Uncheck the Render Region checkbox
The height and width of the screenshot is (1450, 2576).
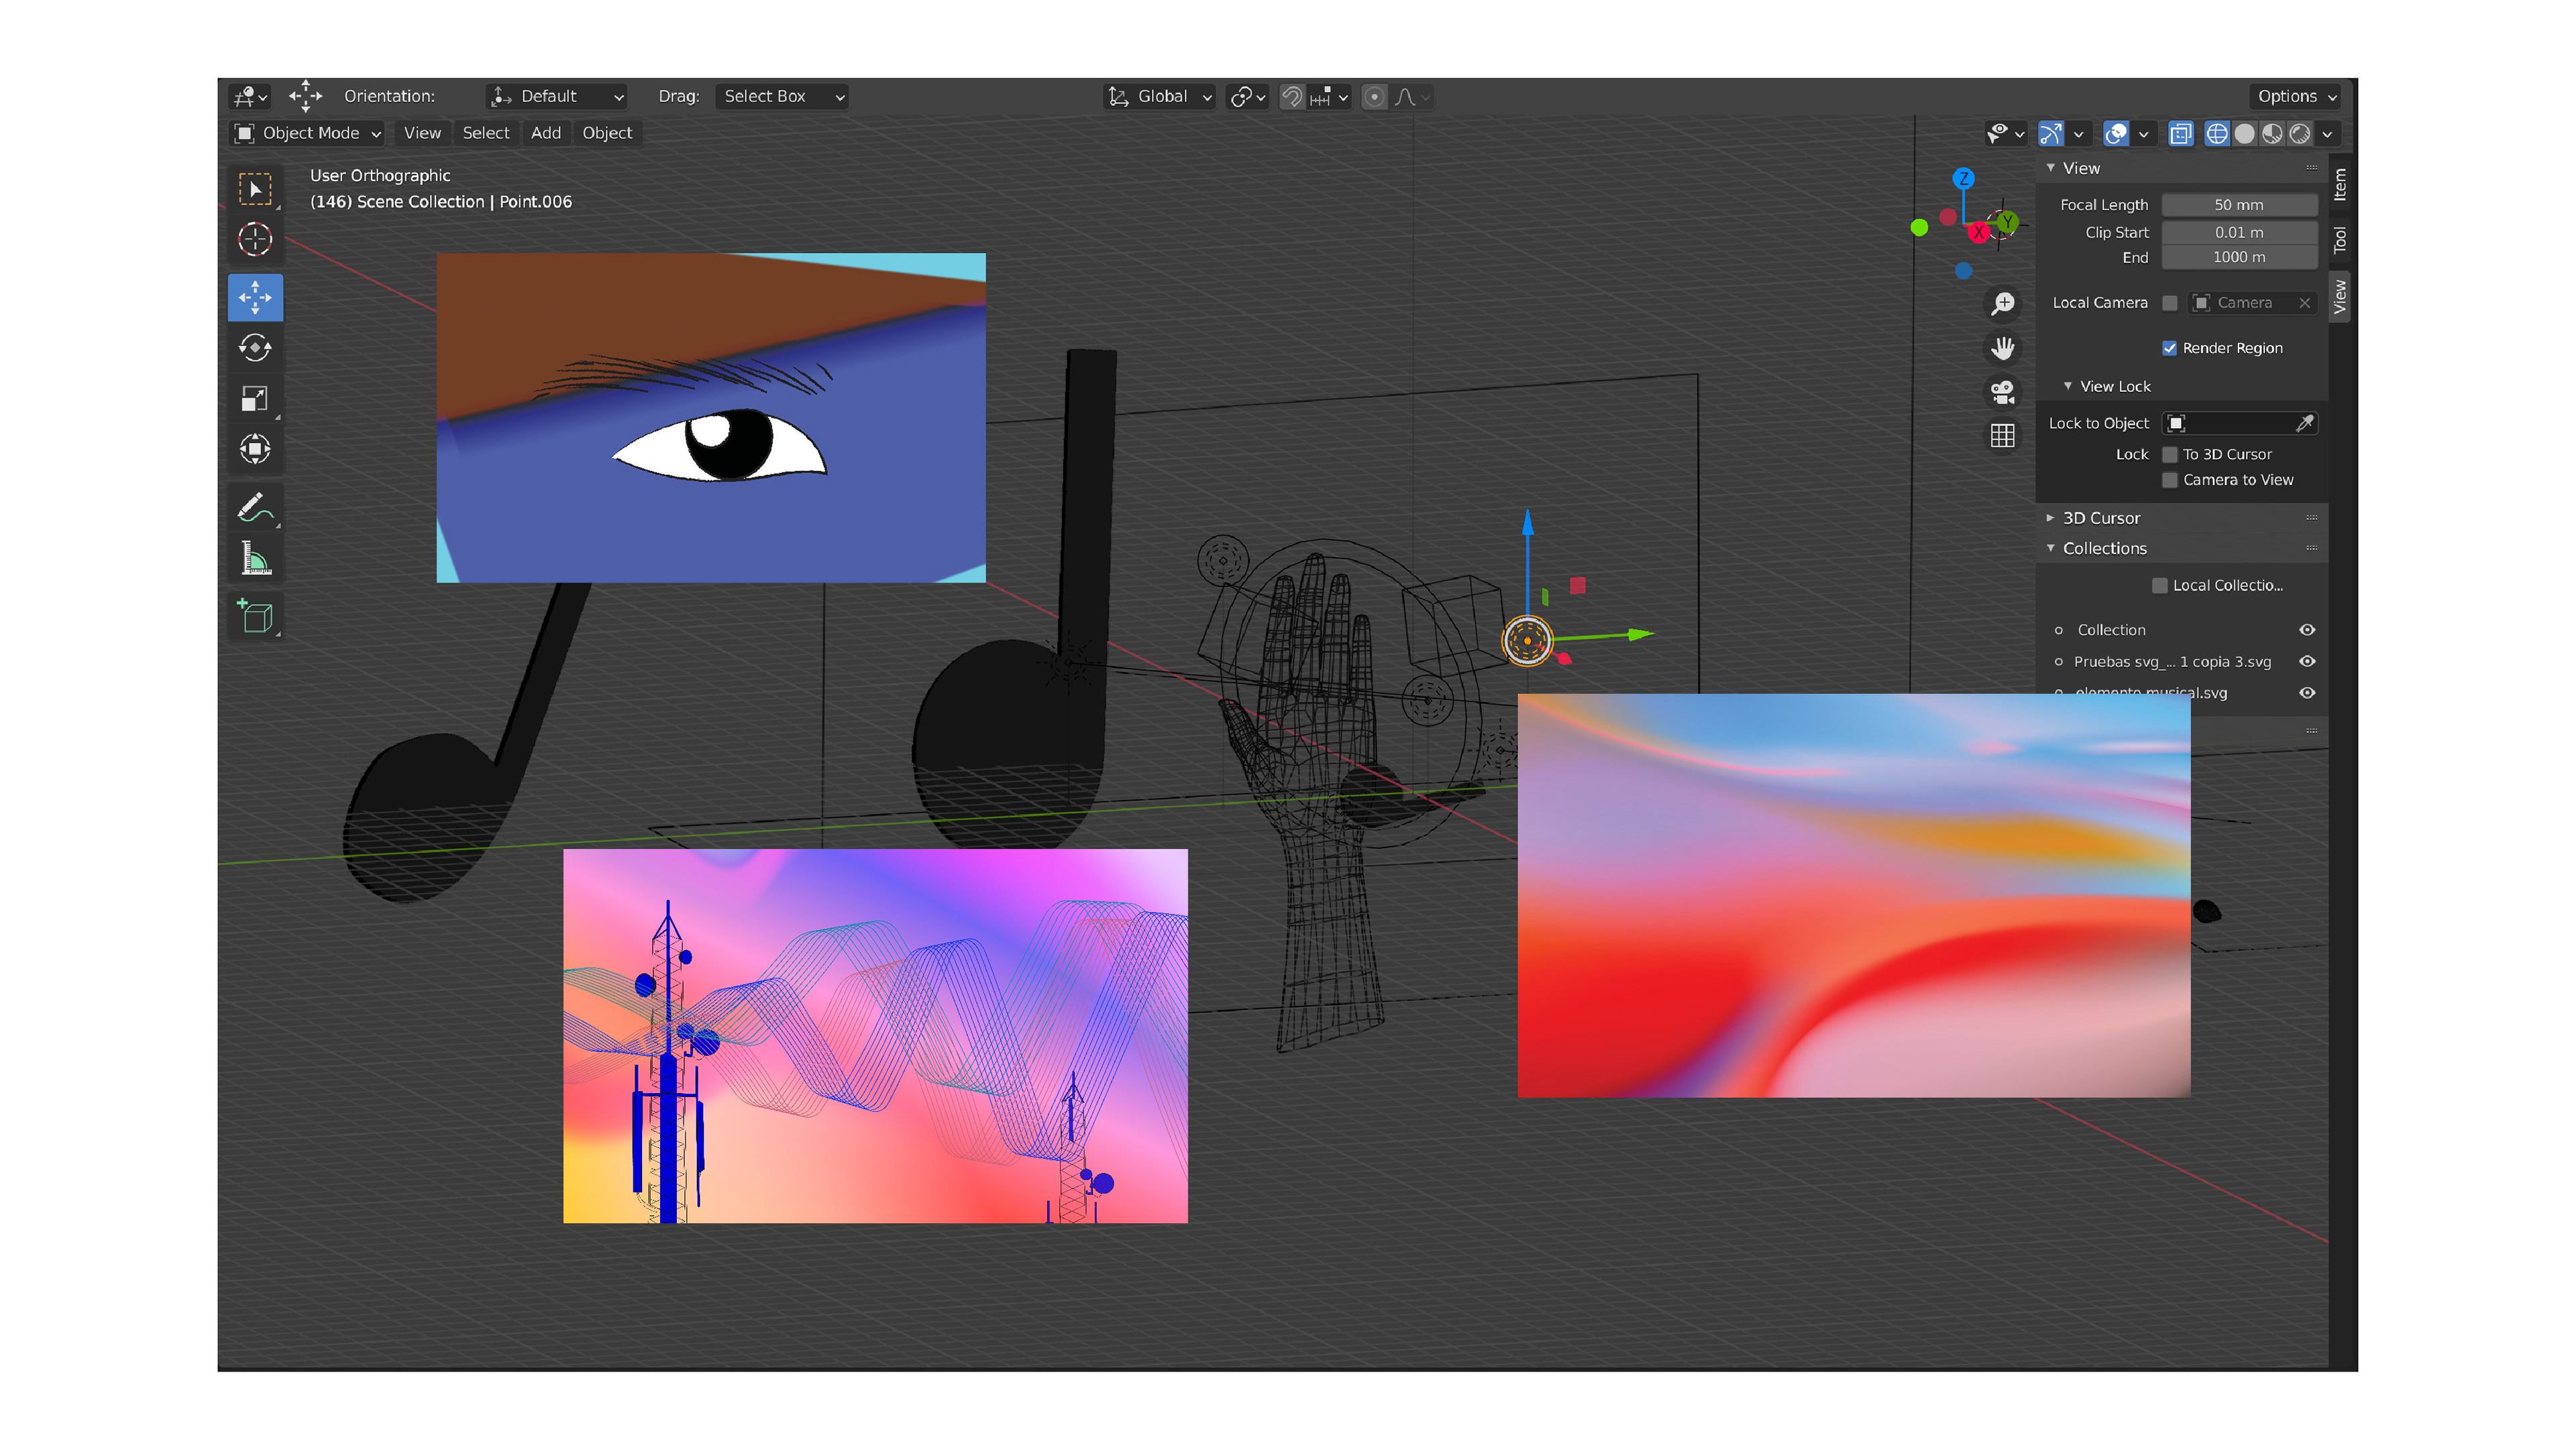pos(2169,348)
